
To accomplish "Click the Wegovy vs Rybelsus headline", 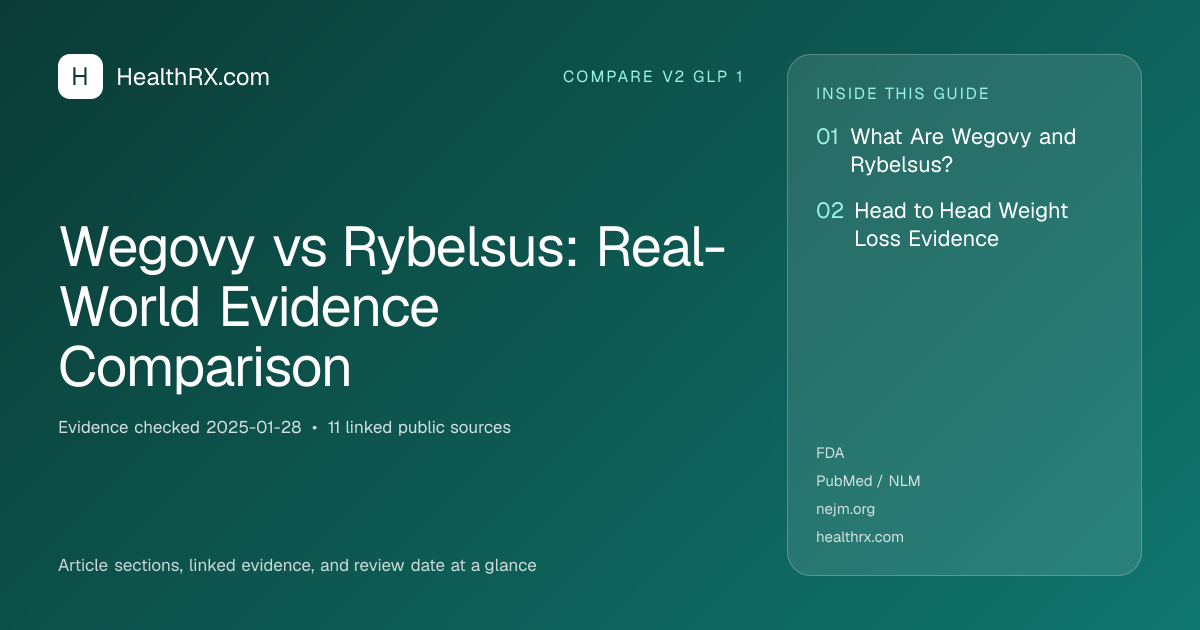I will (392, 308).
